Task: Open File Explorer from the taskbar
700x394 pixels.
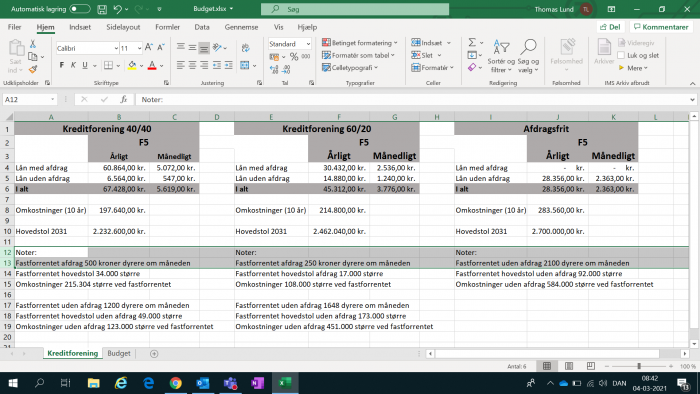Action: [93, 383]
